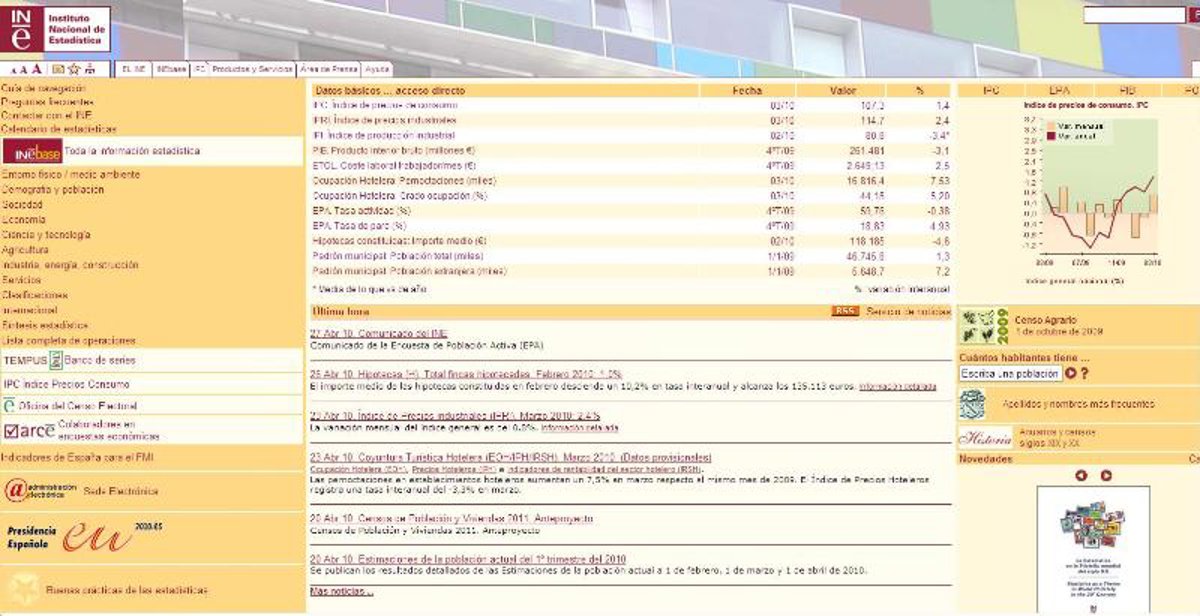Click the INEbase logo icon
Image resolution: width=1200 pixels, height=616 pixels.
coord(32,151)
